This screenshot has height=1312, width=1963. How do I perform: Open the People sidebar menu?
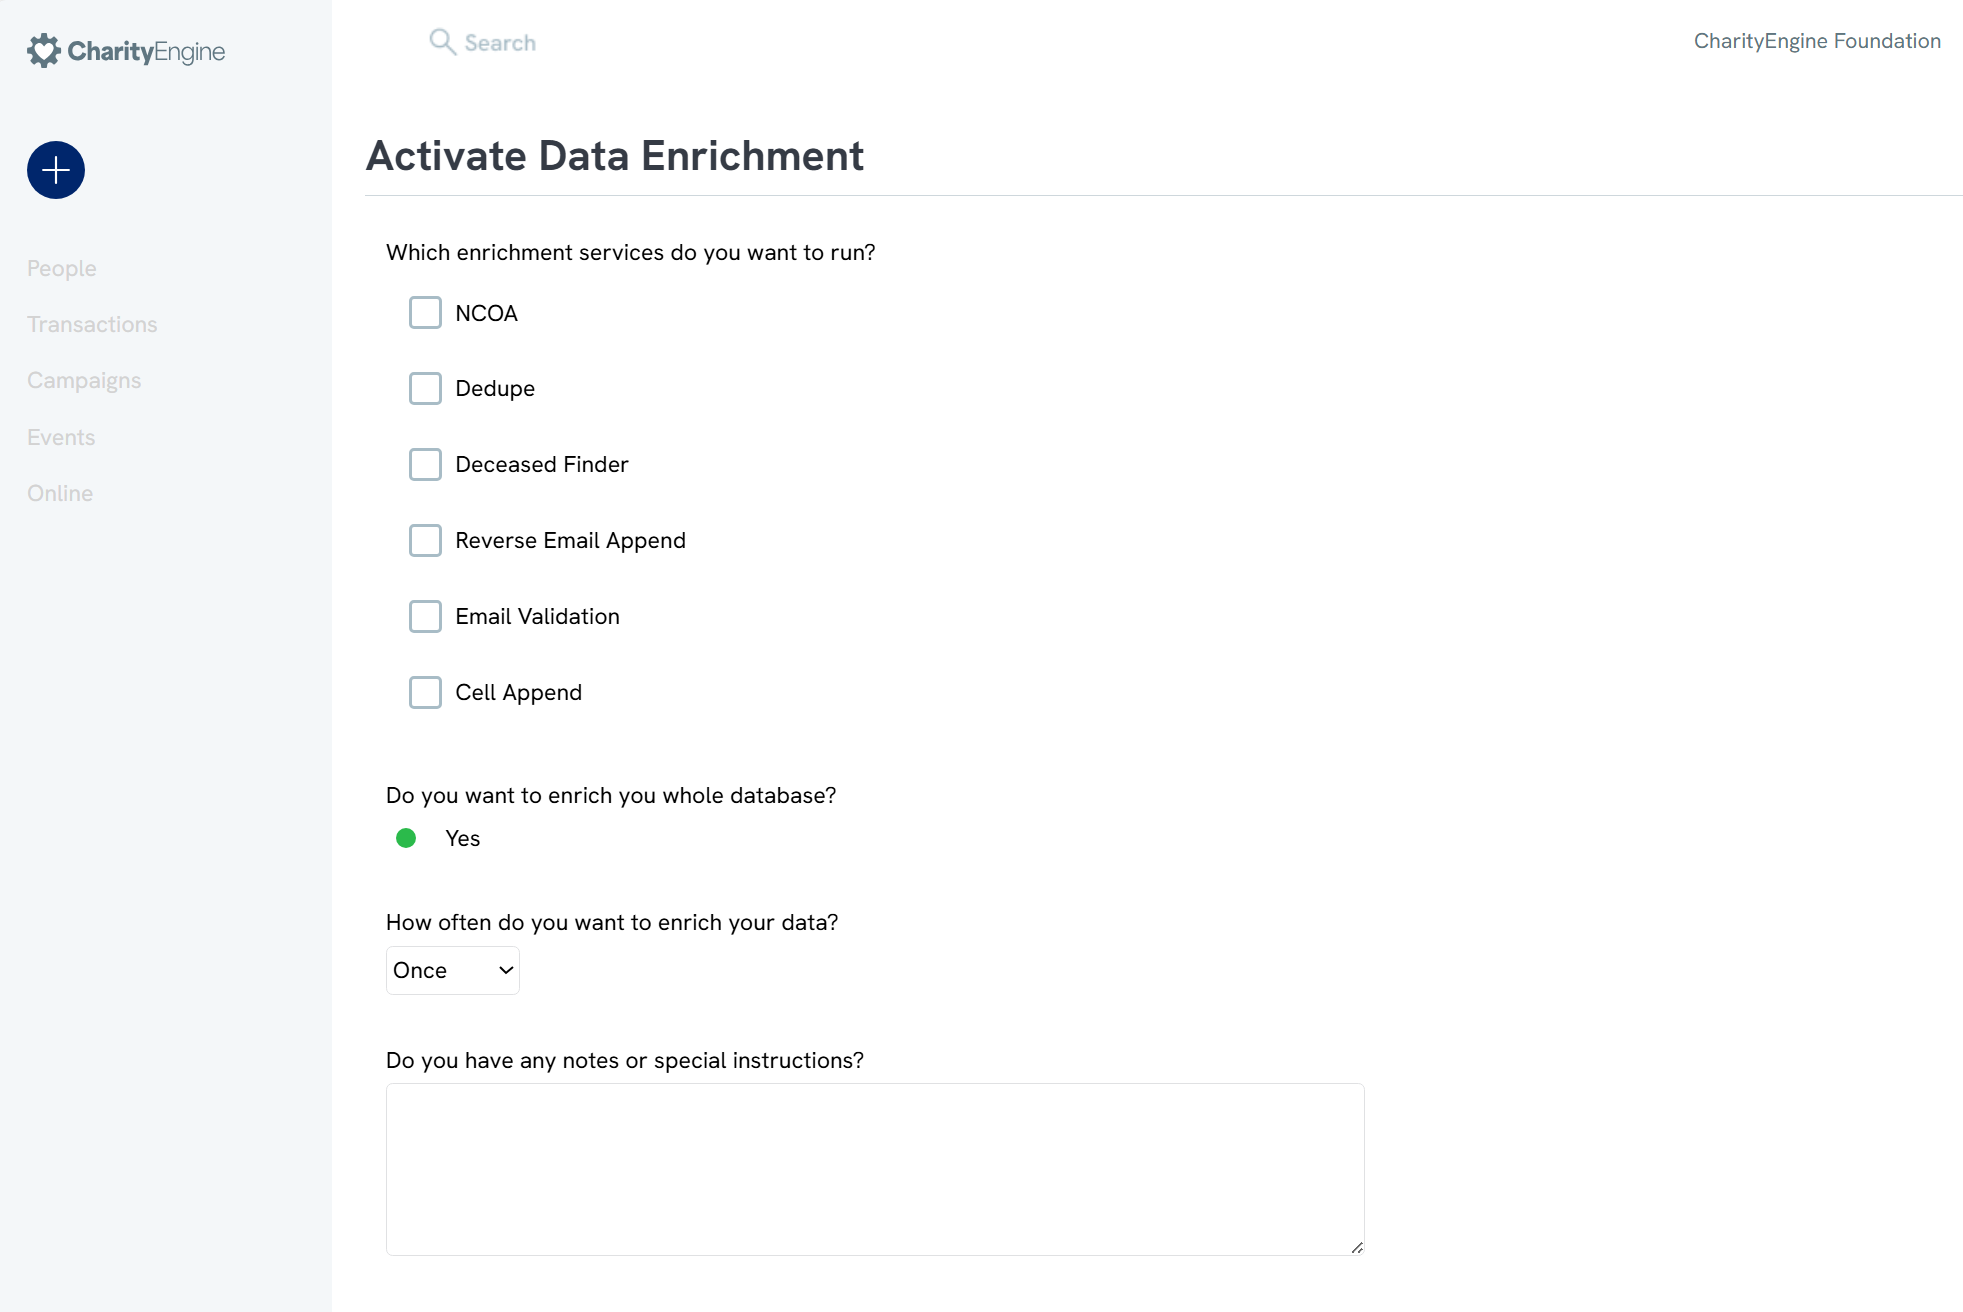point(62,269)
